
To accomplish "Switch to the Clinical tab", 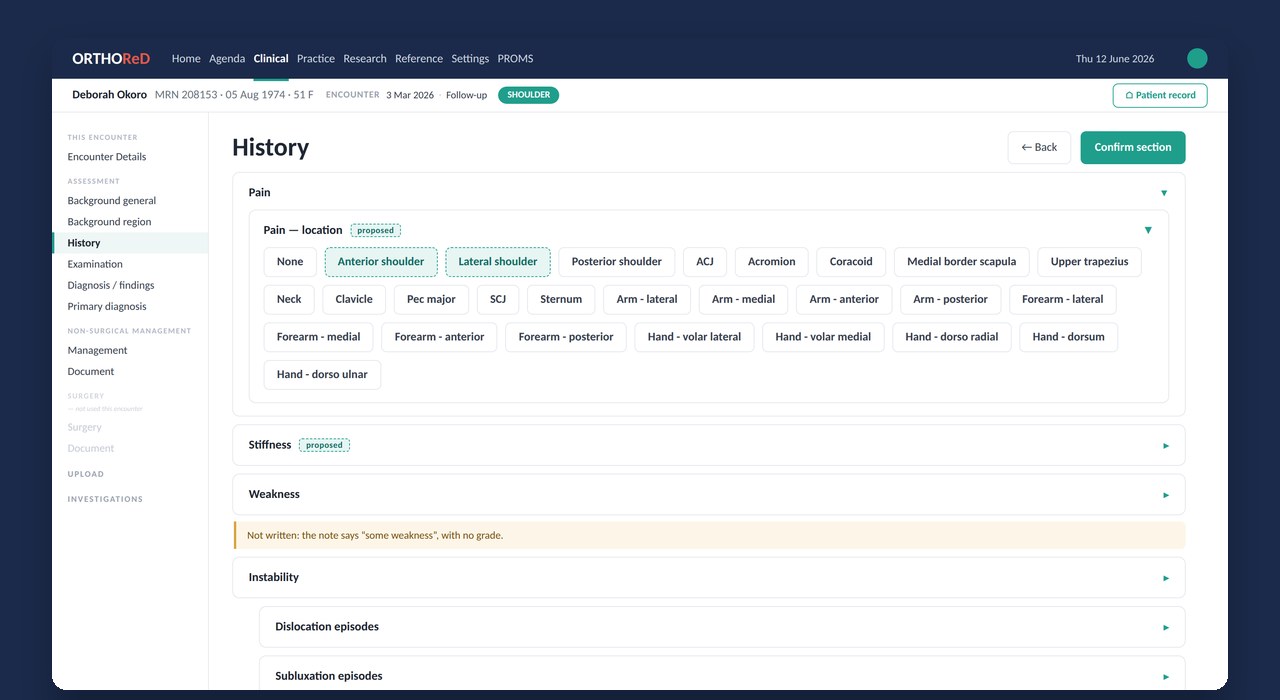I will 271,59.
